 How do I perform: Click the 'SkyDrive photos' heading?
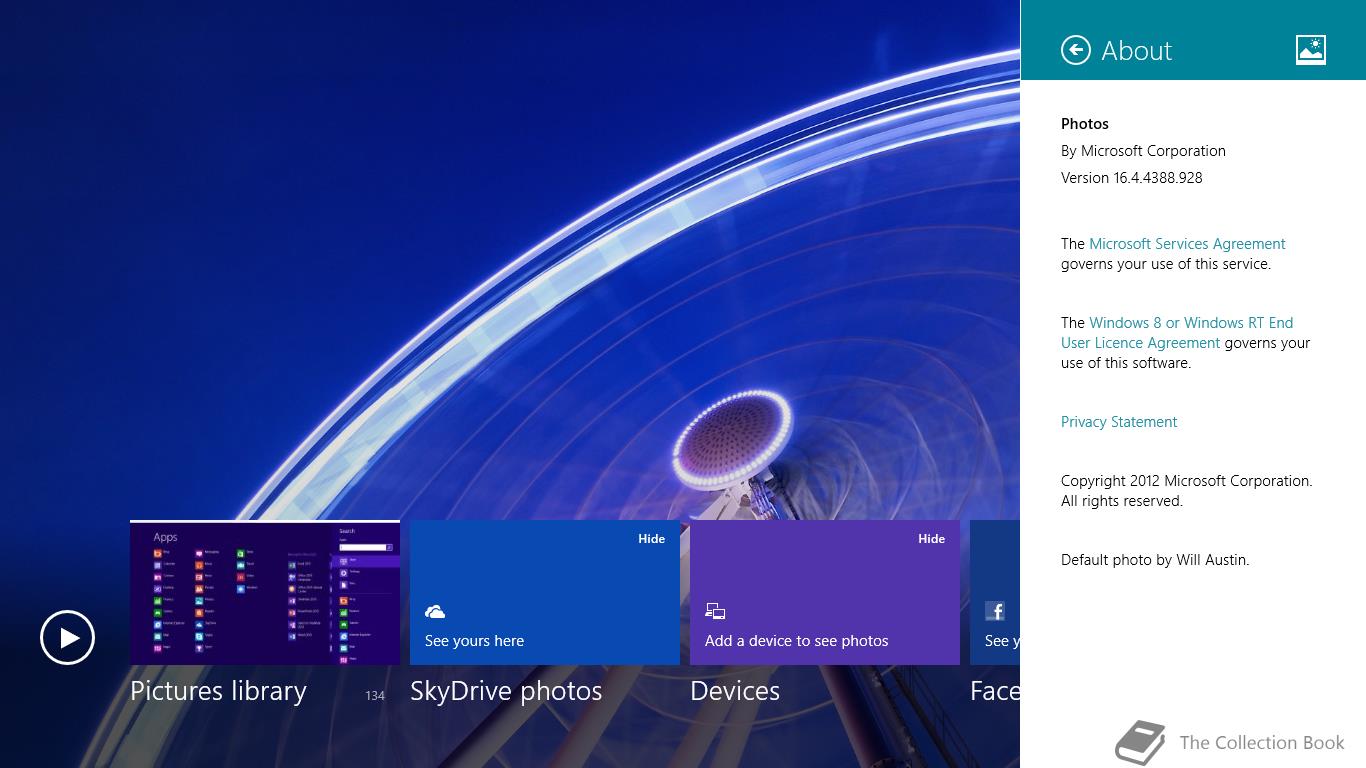click(x=506, y=691)
